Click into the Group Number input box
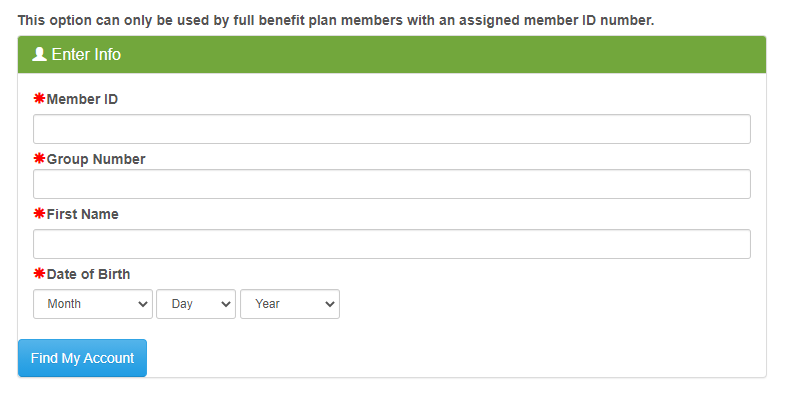The image size is (792, 394). [392, 184]
